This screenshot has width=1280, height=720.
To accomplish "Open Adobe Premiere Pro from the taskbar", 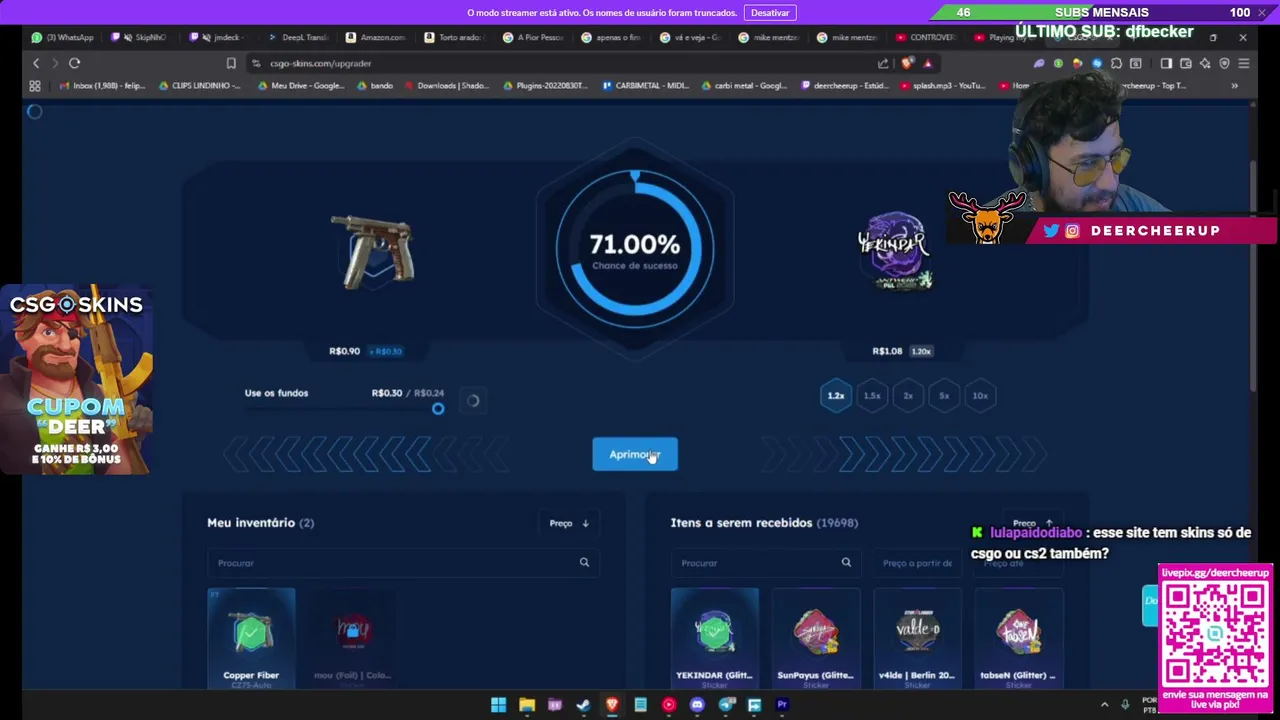I will click(782, 705).
